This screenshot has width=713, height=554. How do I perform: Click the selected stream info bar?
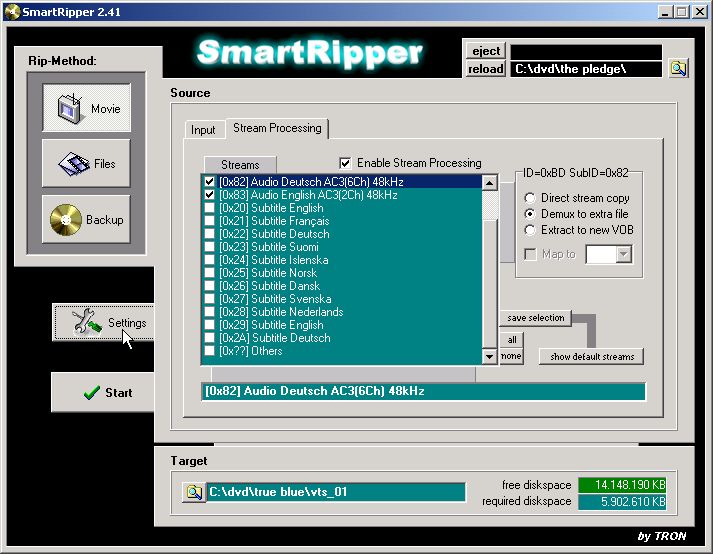423,391
